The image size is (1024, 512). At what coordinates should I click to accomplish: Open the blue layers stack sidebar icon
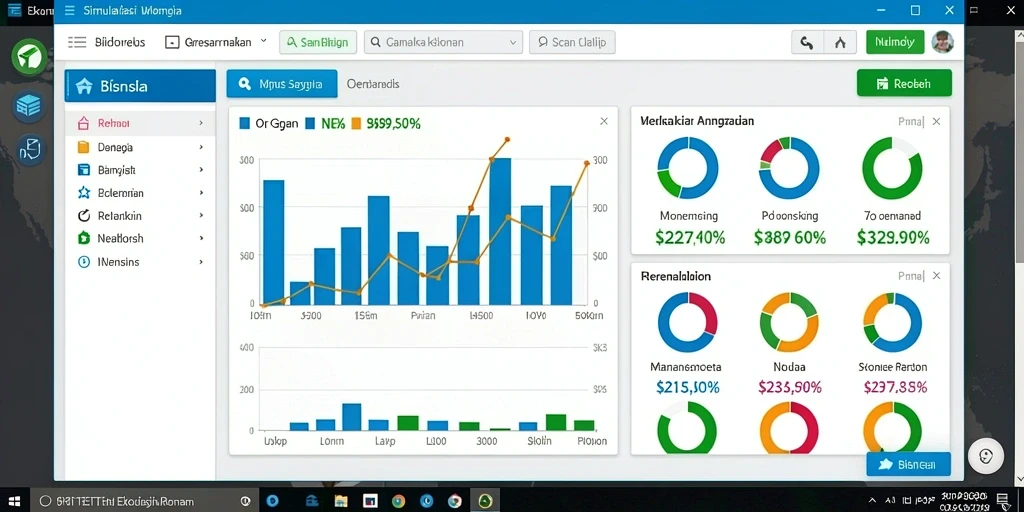click(29, 105)
